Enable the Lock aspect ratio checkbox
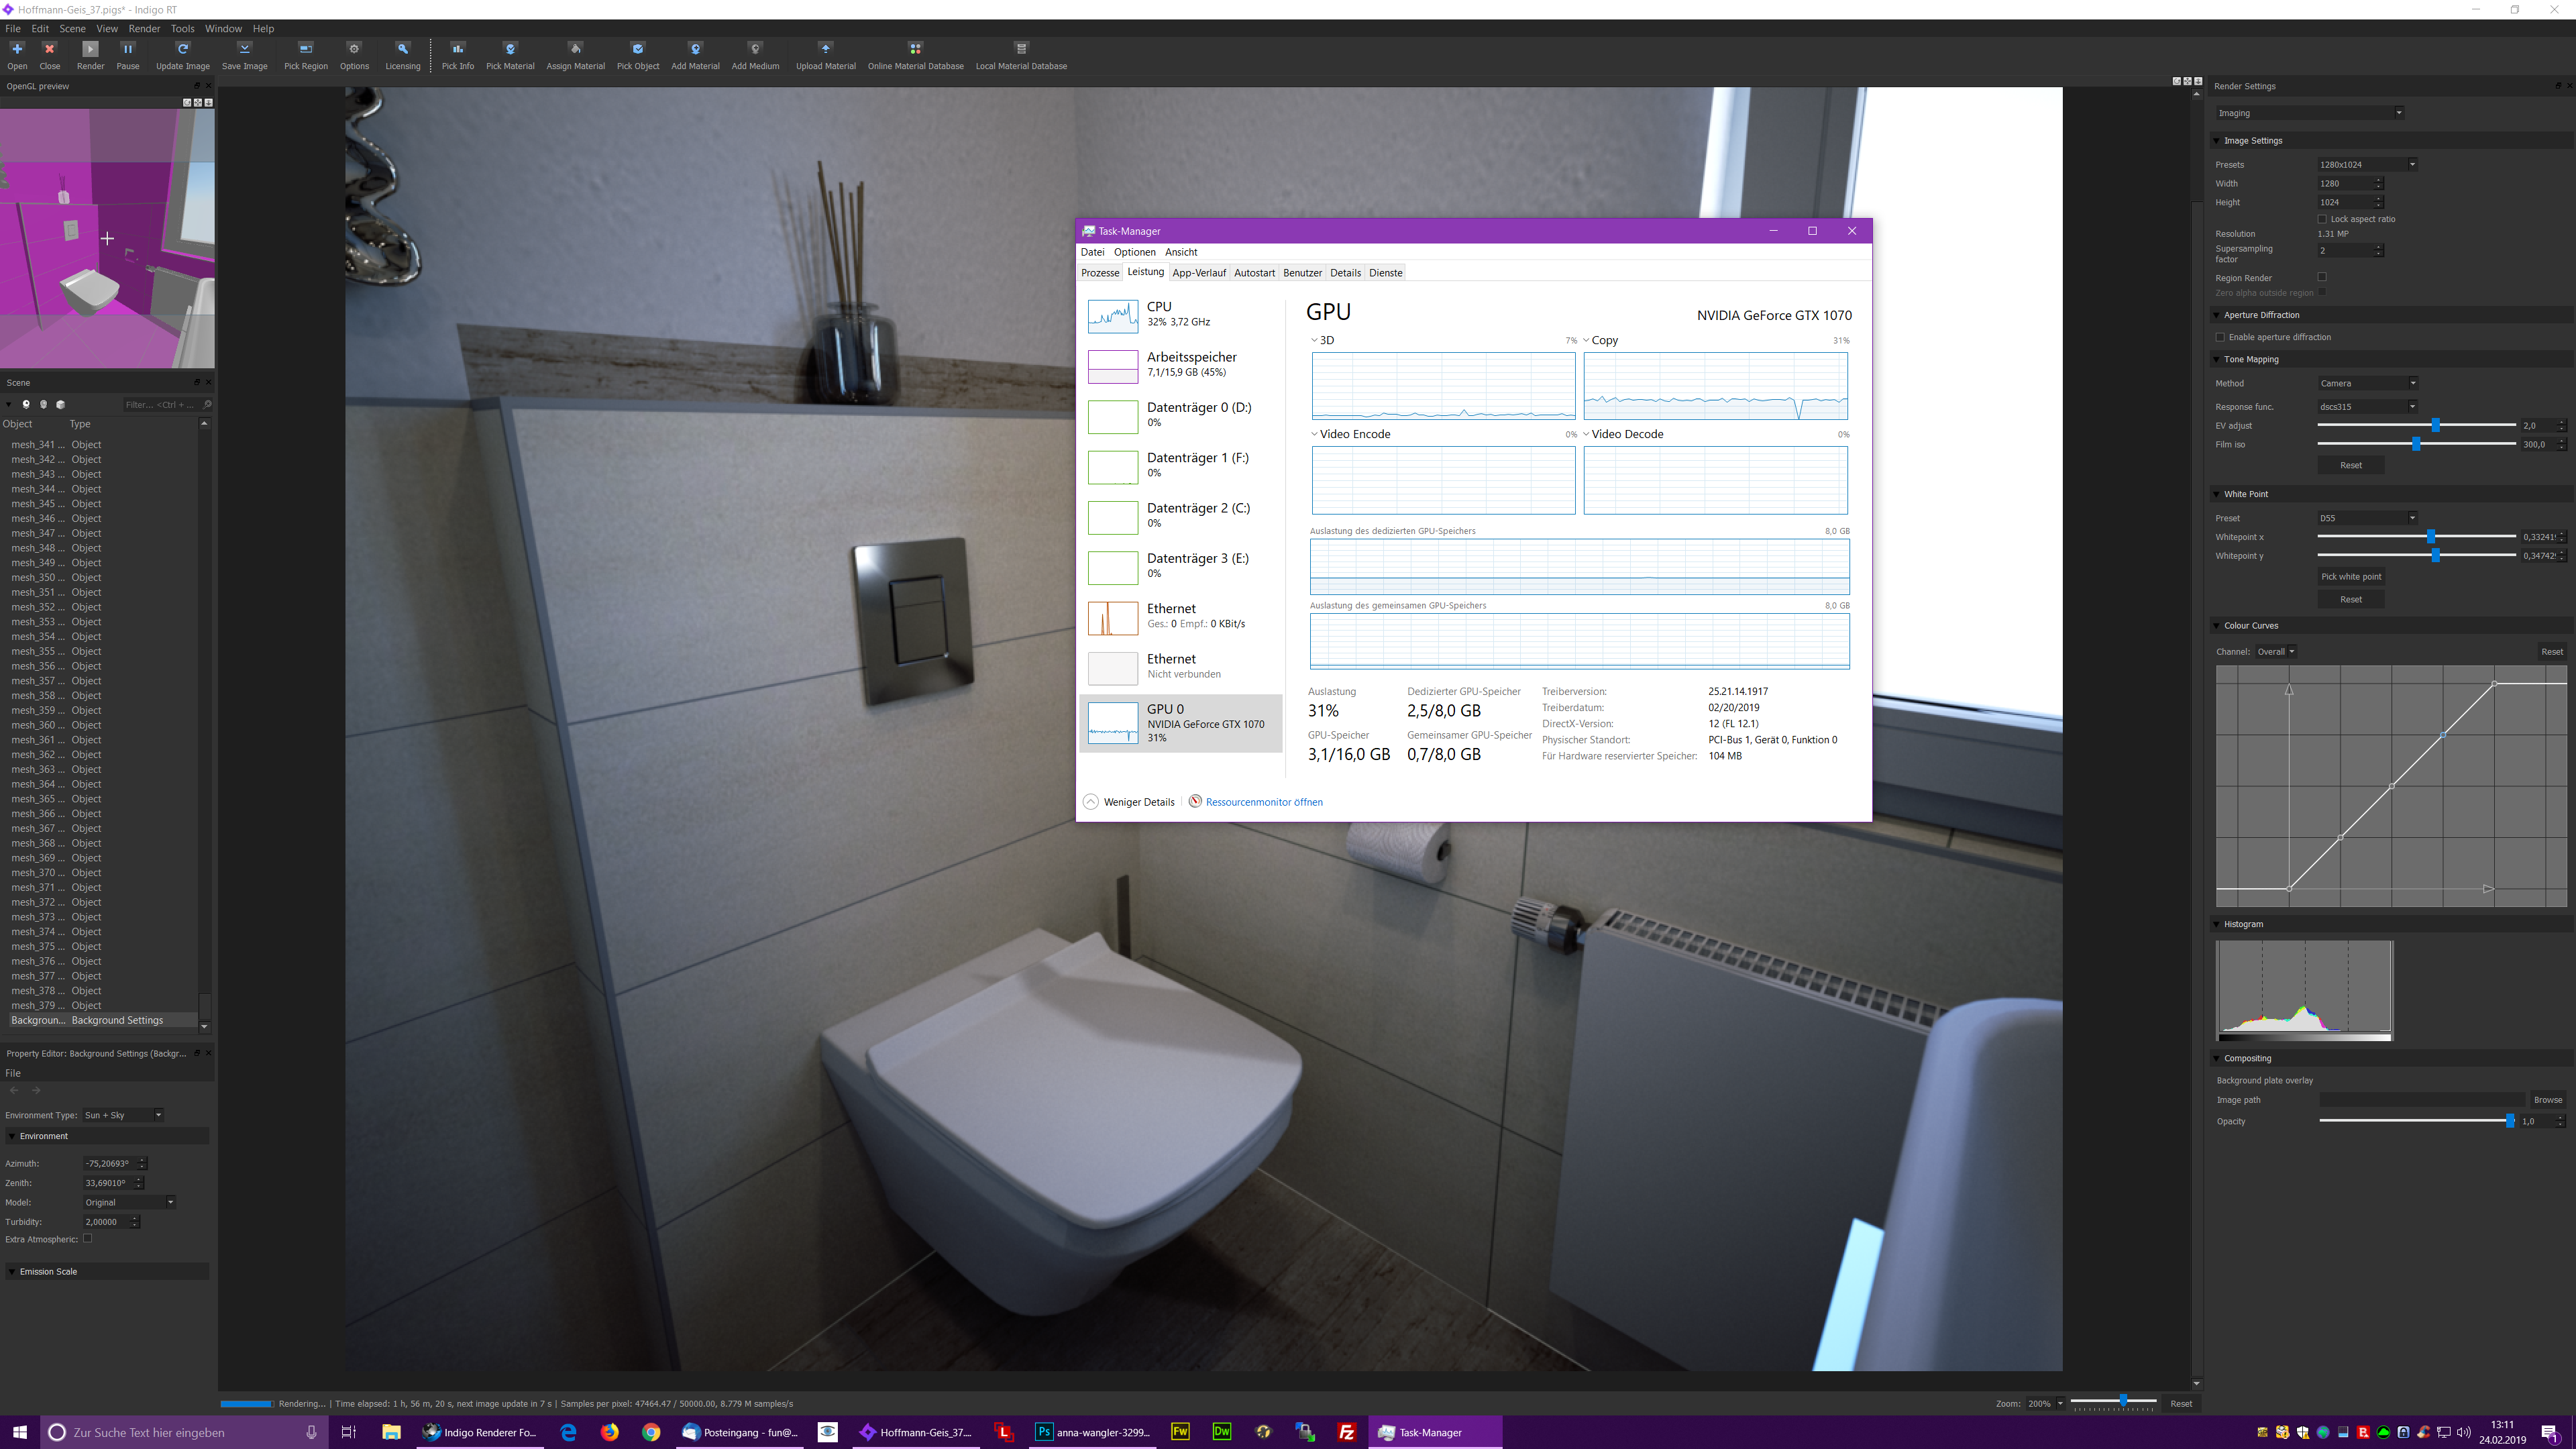 (2322, 219)
